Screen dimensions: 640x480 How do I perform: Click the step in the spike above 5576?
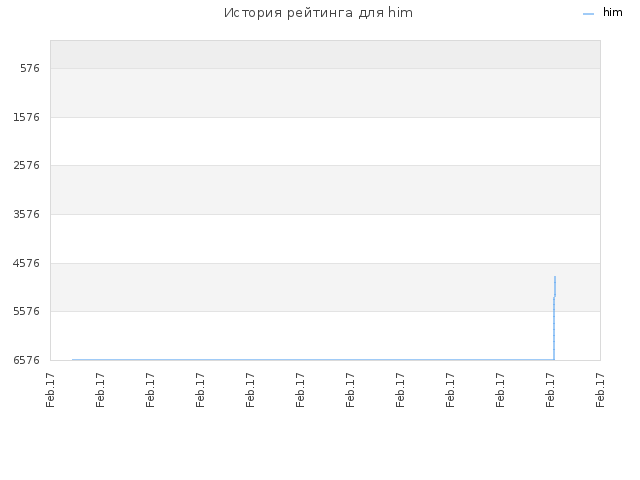pyautogui.click(x=554, y=297)
